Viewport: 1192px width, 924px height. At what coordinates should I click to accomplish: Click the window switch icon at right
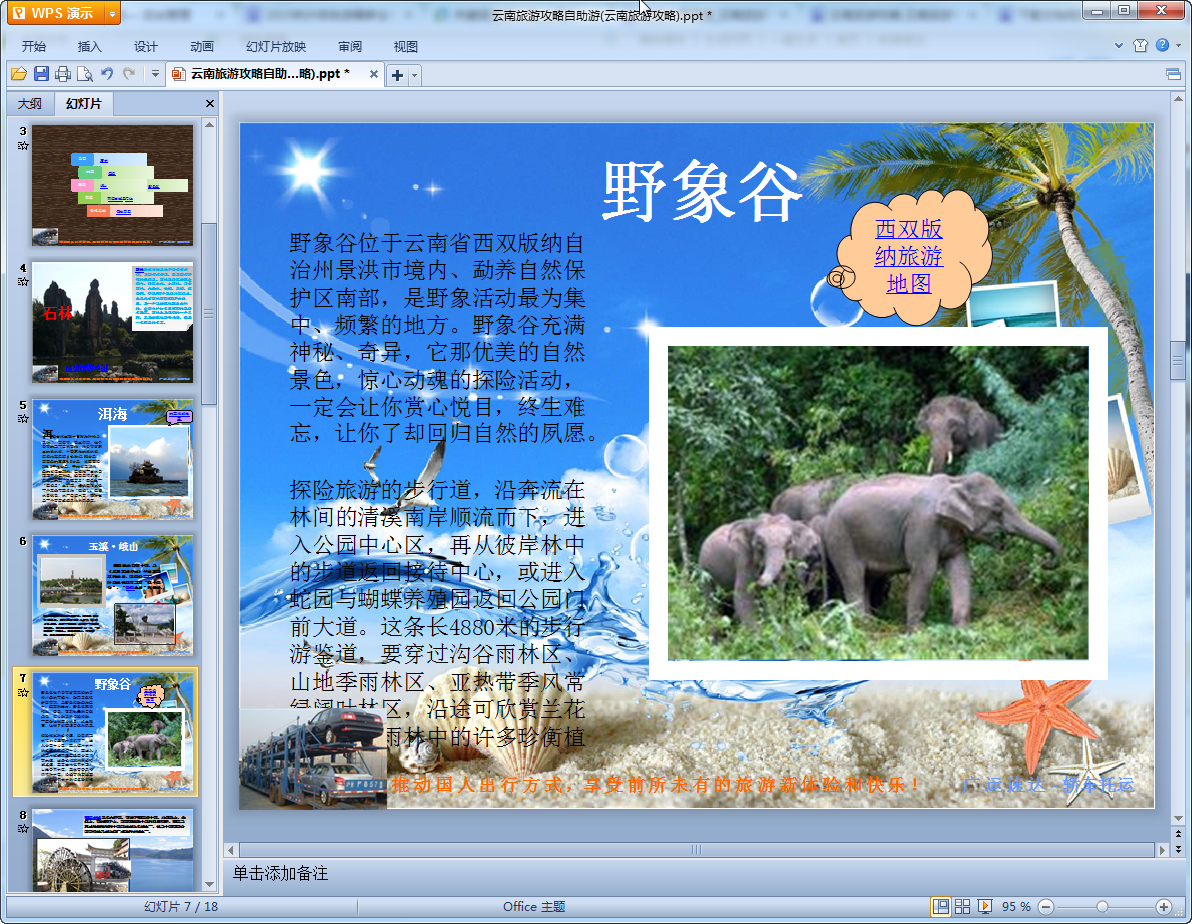[1173, 74]
